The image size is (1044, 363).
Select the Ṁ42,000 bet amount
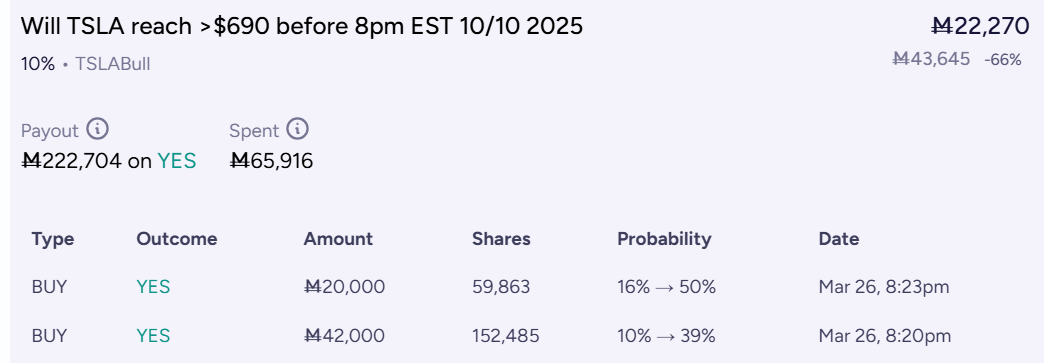344,336
